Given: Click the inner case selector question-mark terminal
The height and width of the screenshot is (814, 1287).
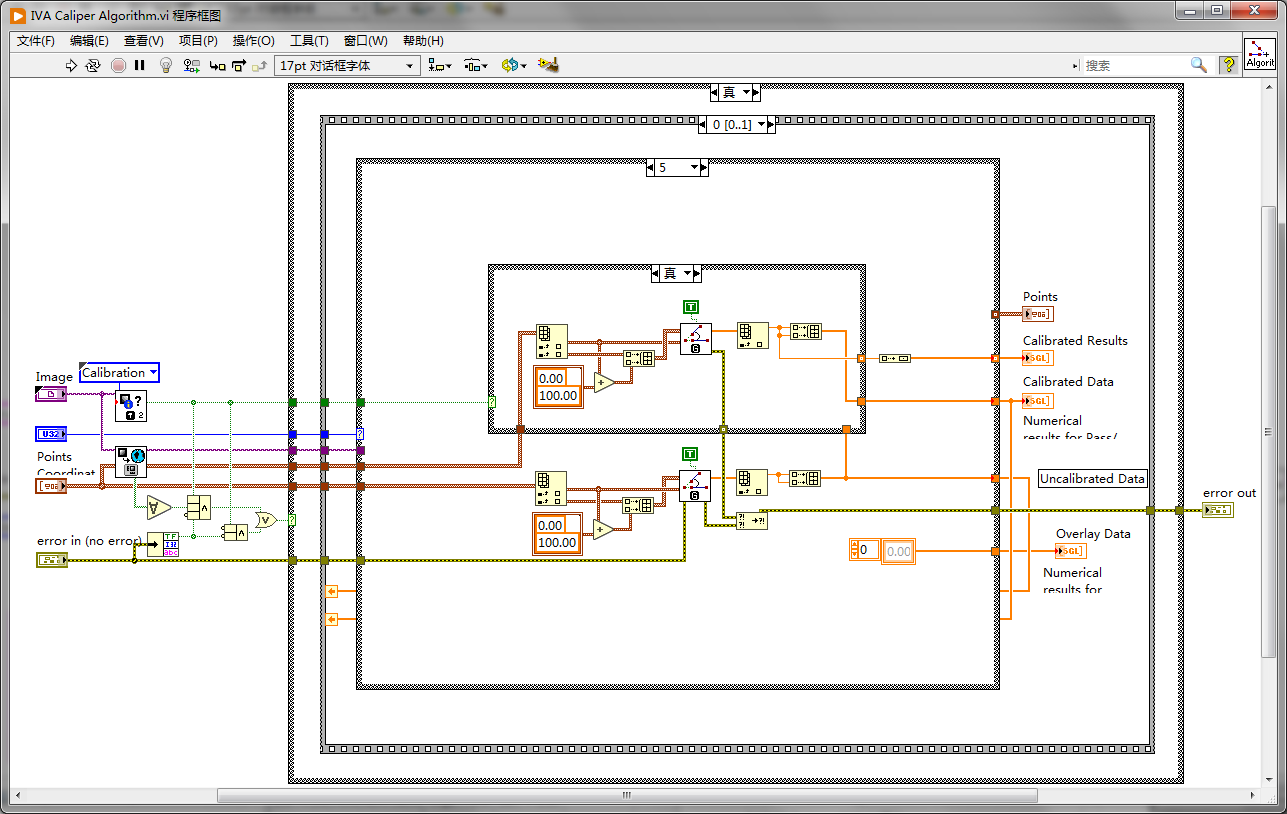Looking at the screenshot, I should click(x=492, y=402).
